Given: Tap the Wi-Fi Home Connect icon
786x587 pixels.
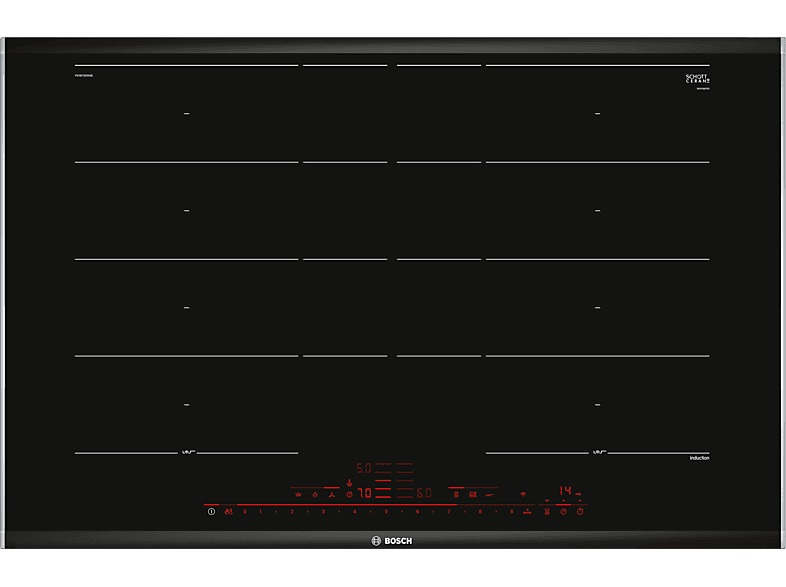Looking at the screenshot, I should pyautogui.click(x=523, y=494).
